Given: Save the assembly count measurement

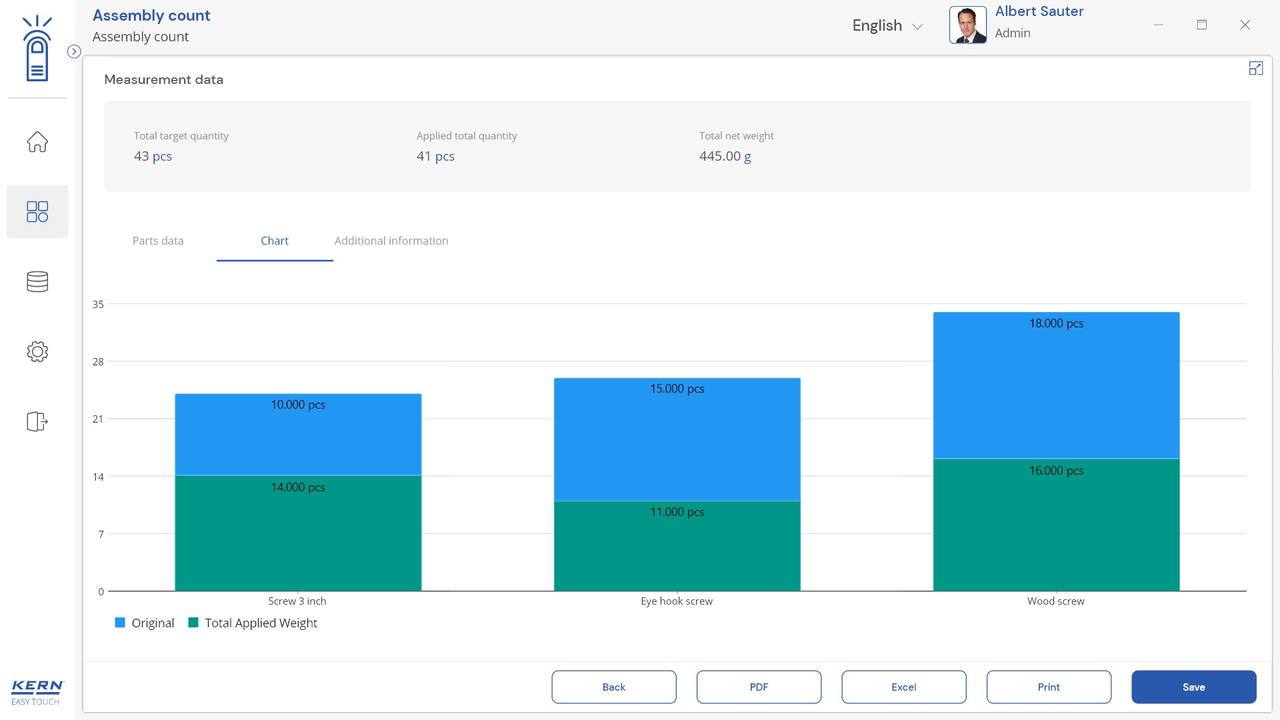Looking at the screenshot, I should coord(1193,687).
